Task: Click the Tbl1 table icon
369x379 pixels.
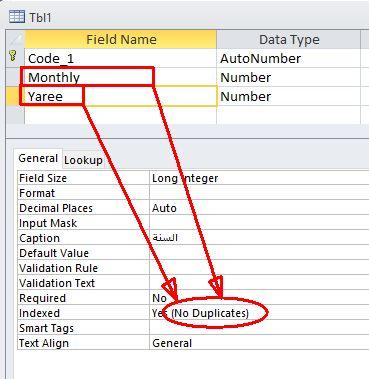Action: pyautogui.click(x=17, y=17)
